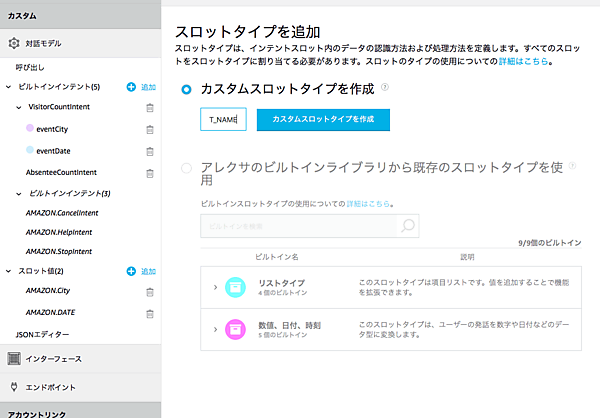Image resolution: width=600 pixels, height=418 pixels.
Task: Click the custom slot type name field
Action: point(224,119)
